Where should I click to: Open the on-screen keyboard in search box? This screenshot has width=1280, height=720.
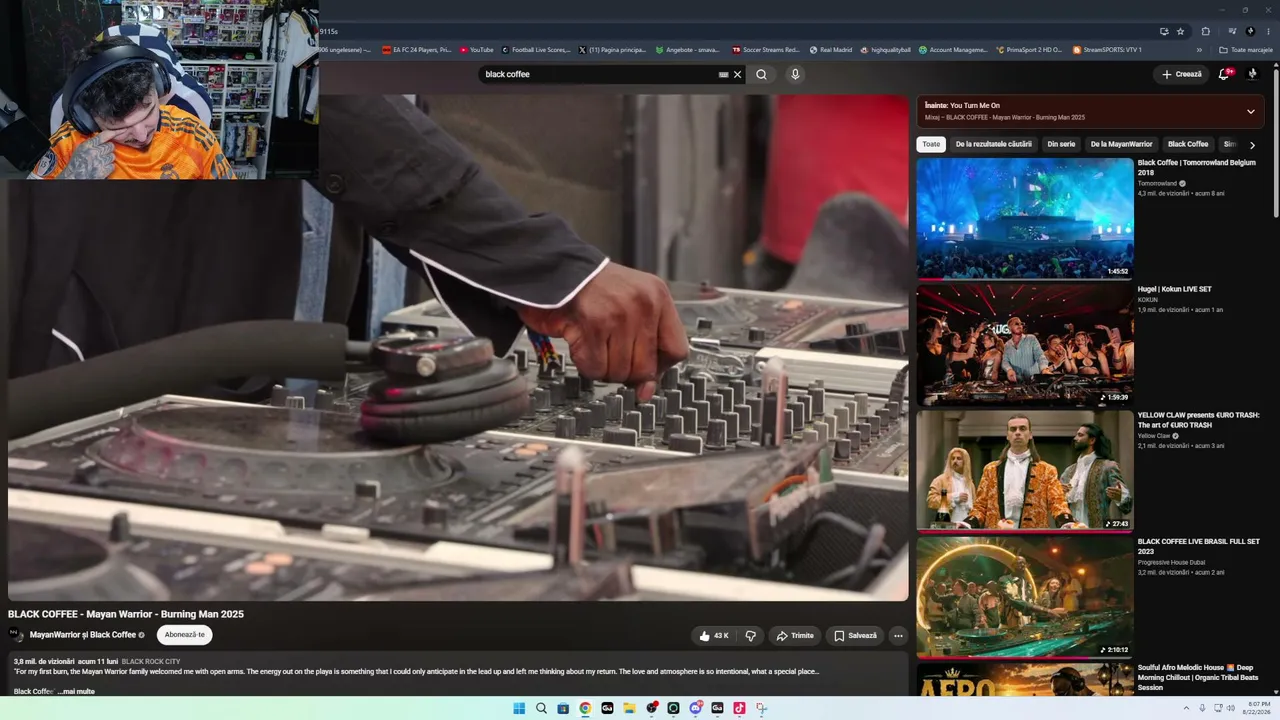pos(723,74)
